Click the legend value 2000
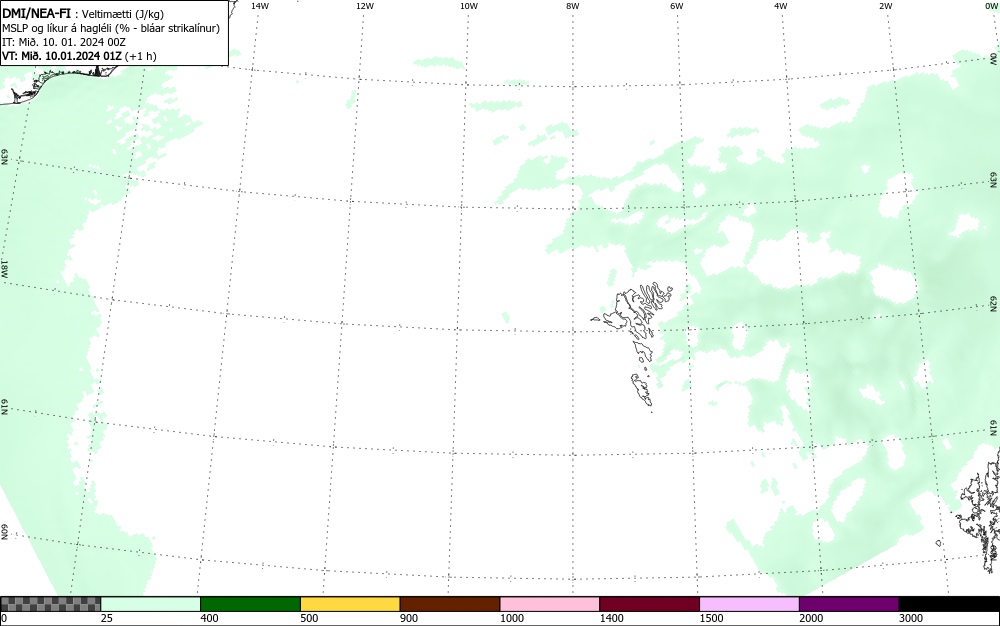The image size is (1000, 626). [811, 618]
